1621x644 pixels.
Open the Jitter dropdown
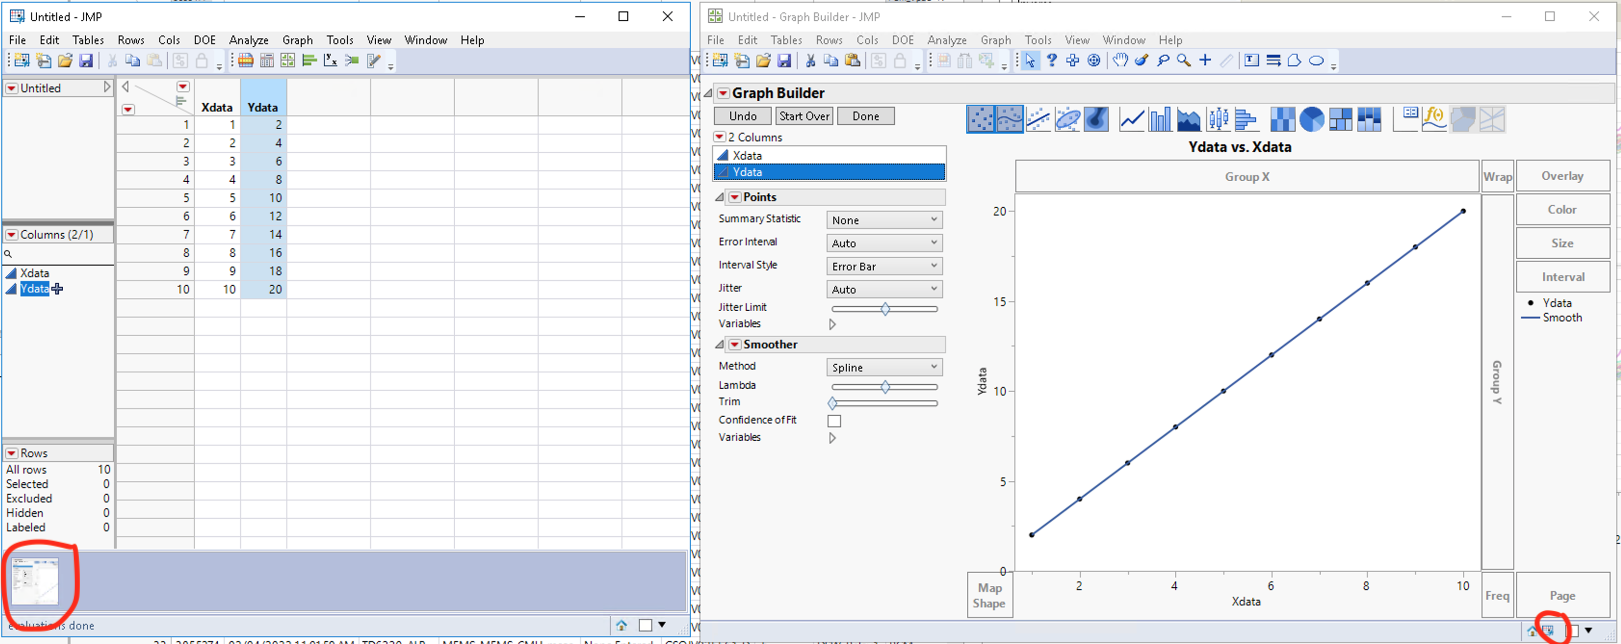click(885, 289)
